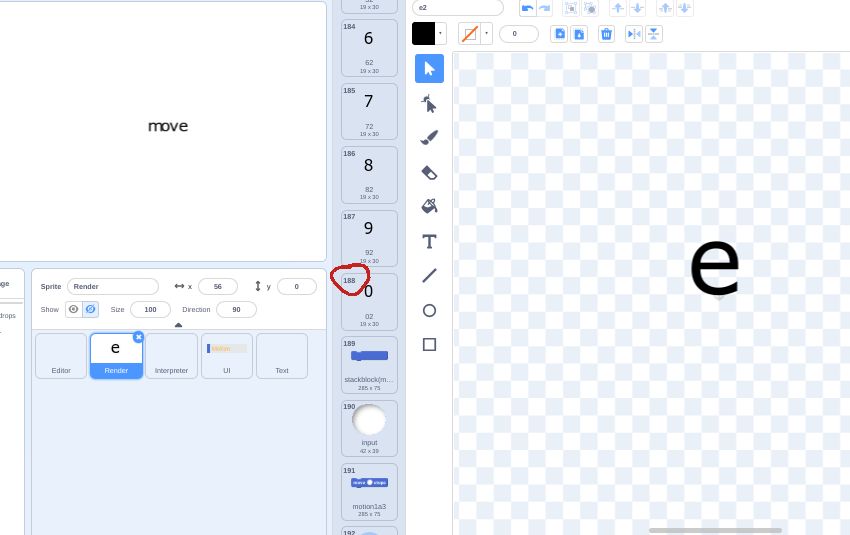Click the outline width field
Screen dimensions: 850x535
(518, 34)
